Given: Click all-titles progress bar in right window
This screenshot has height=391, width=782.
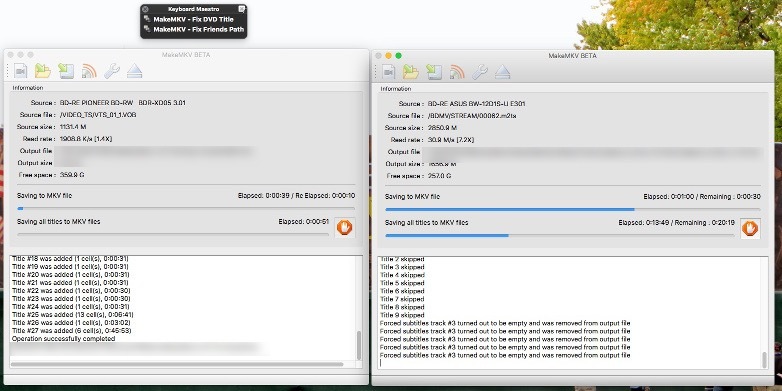Looking at the screenshot, I should point(560,235).
